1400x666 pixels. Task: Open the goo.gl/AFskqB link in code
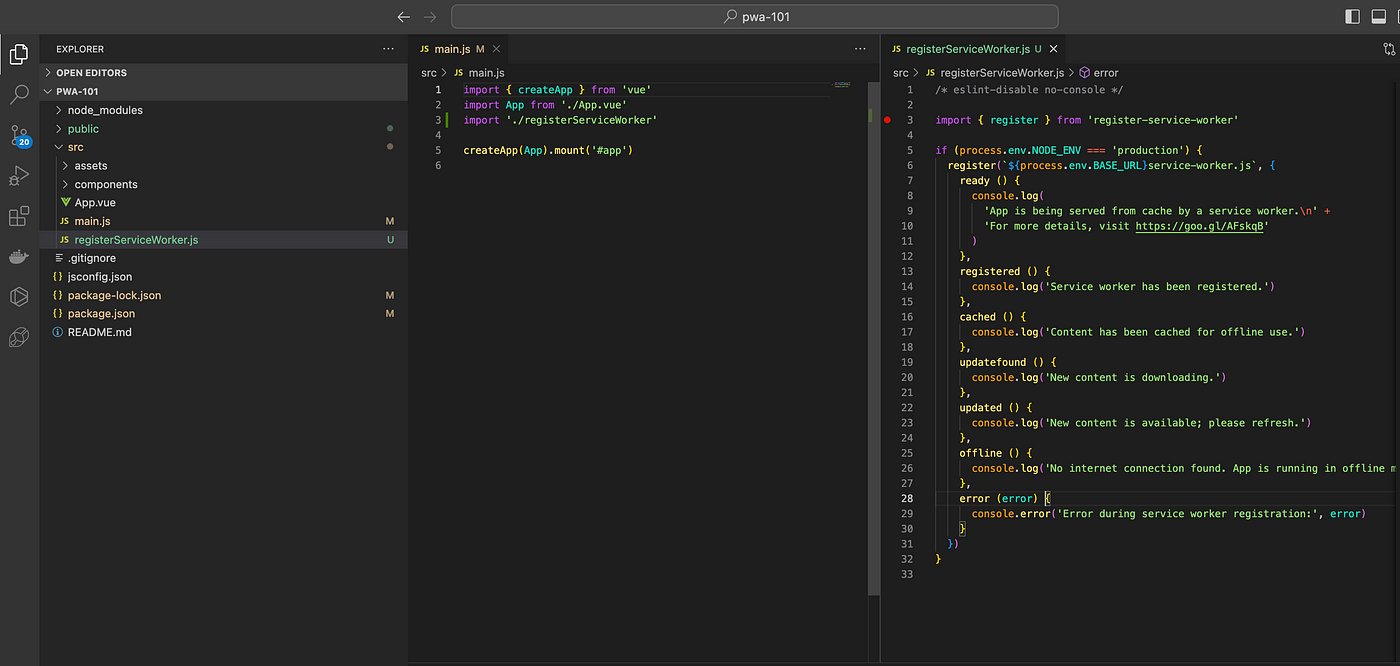tap(1200, 226)
